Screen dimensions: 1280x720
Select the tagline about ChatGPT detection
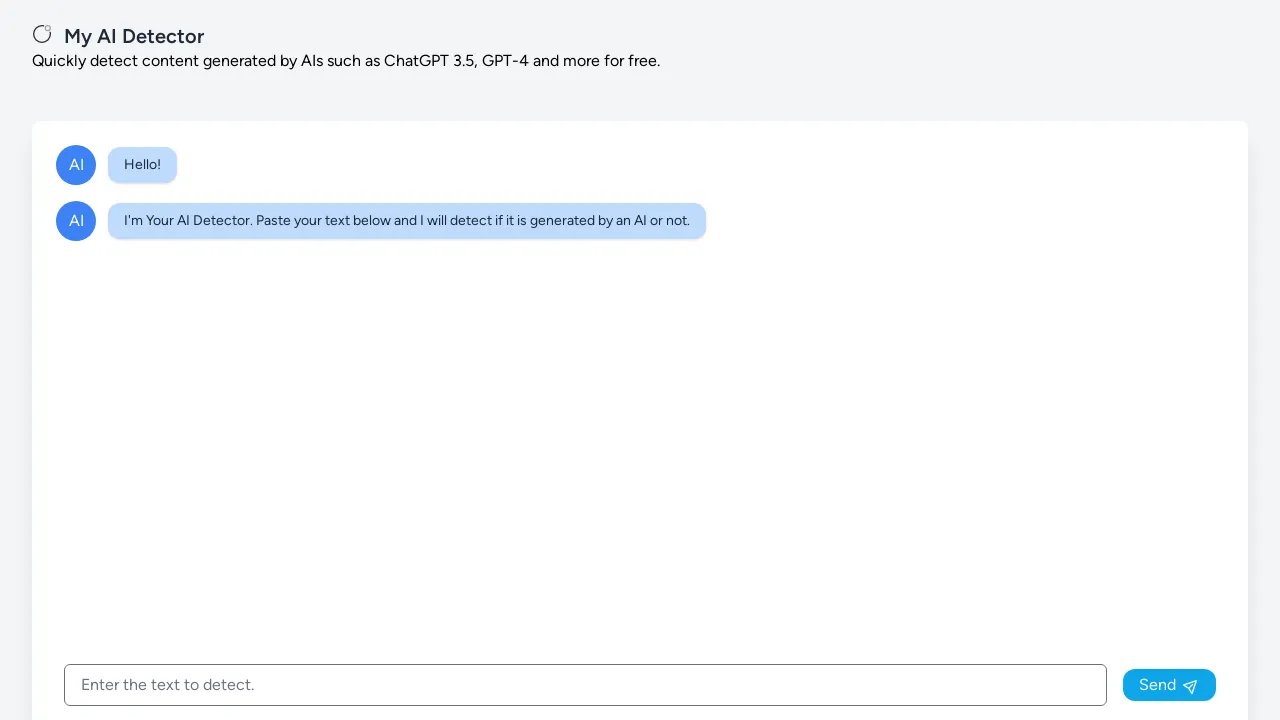click(346, 61)
